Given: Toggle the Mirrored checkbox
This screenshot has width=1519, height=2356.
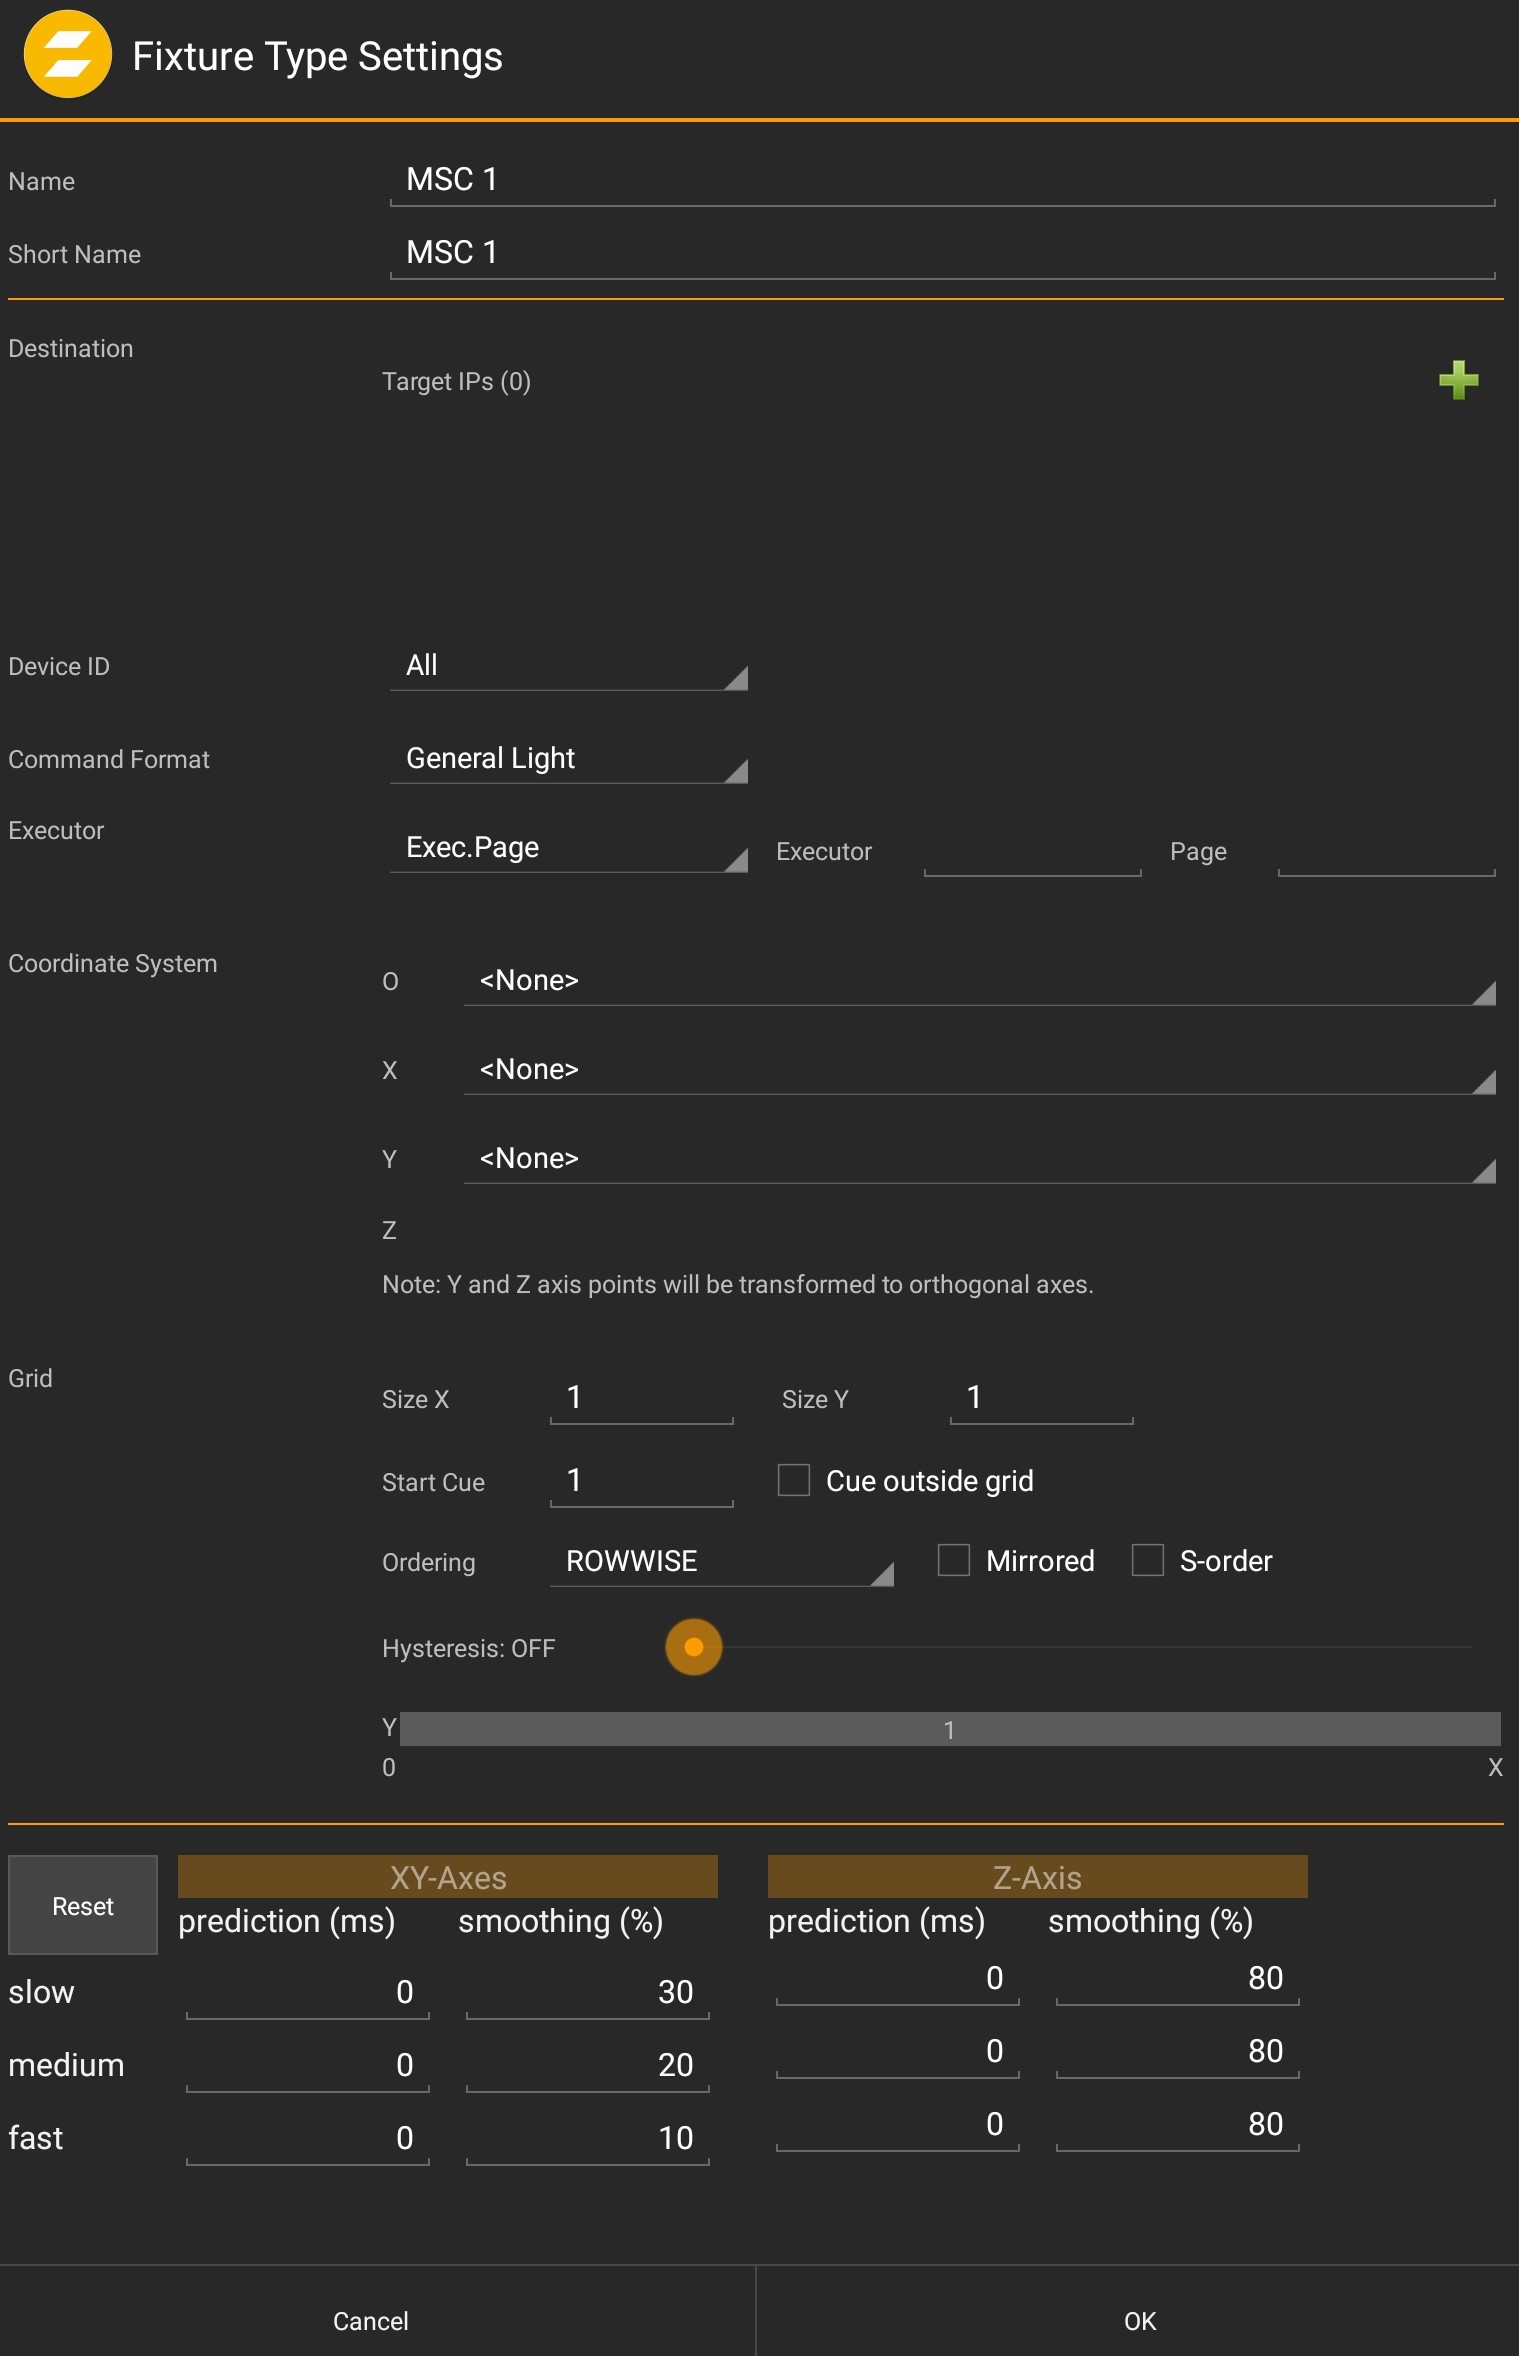Looking at the screenshot, I should tap(954, 1560).
